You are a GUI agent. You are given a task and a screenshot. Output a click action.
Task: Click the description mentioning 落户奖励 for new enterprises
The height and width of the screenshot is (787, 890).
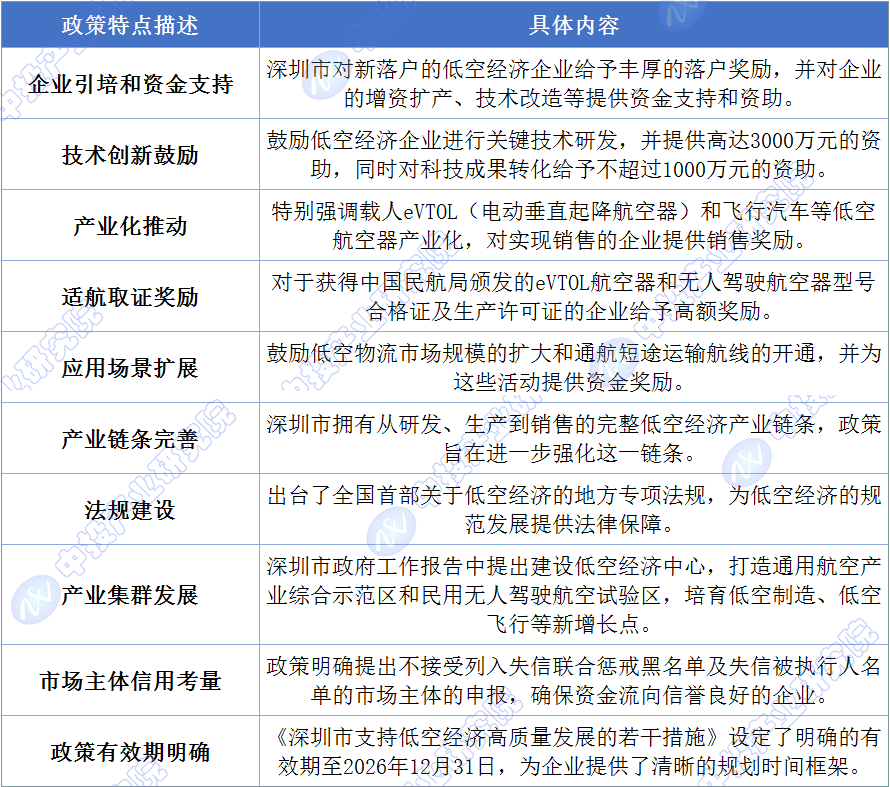click(x=574, y=84)
